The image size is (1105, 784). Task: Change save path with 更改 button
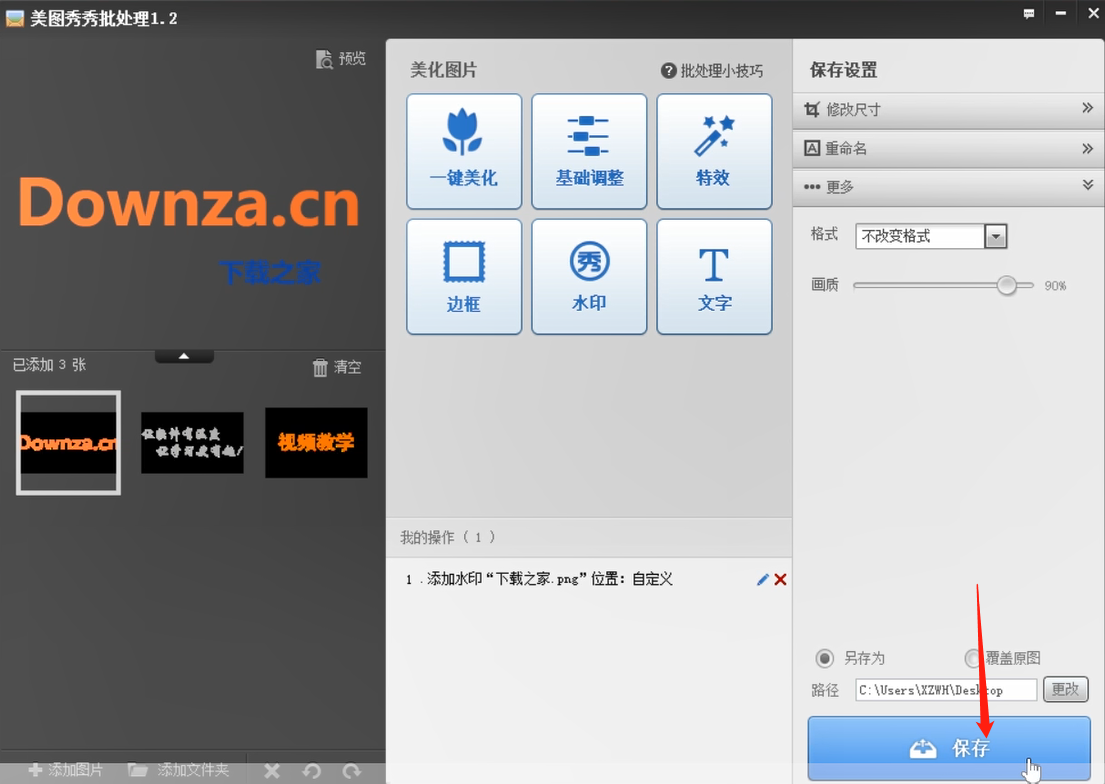tap(1065, 689)
